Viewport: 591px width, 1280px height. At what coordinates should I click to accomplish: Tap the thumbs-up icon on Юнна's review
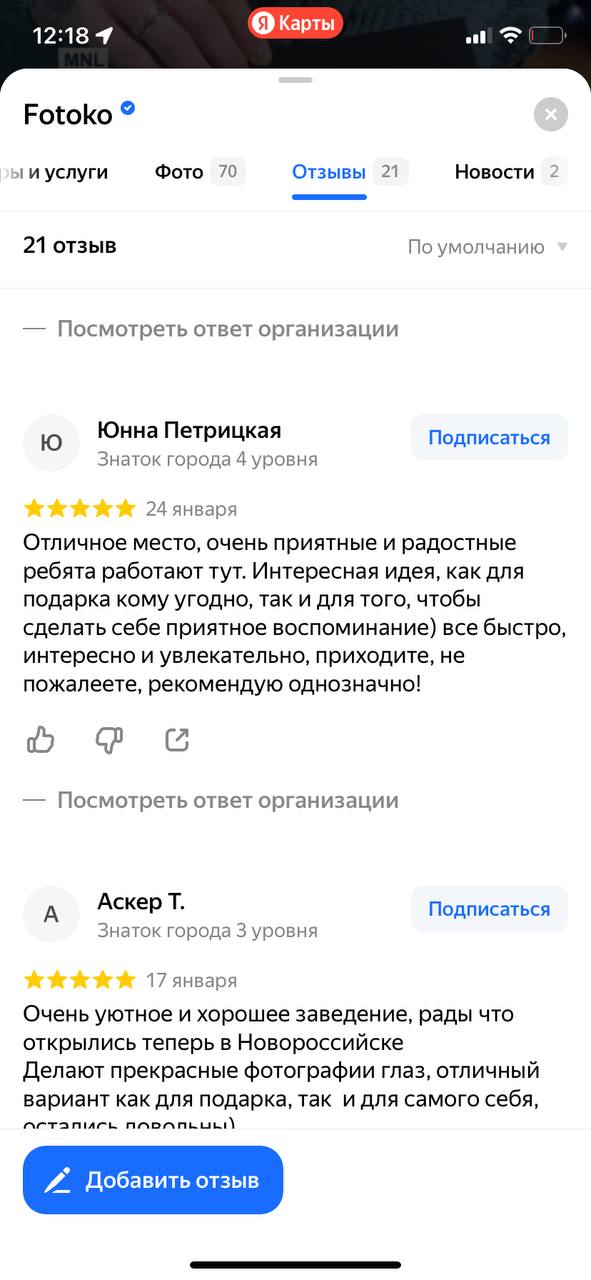pyautogui.click(x=40, y=740)
